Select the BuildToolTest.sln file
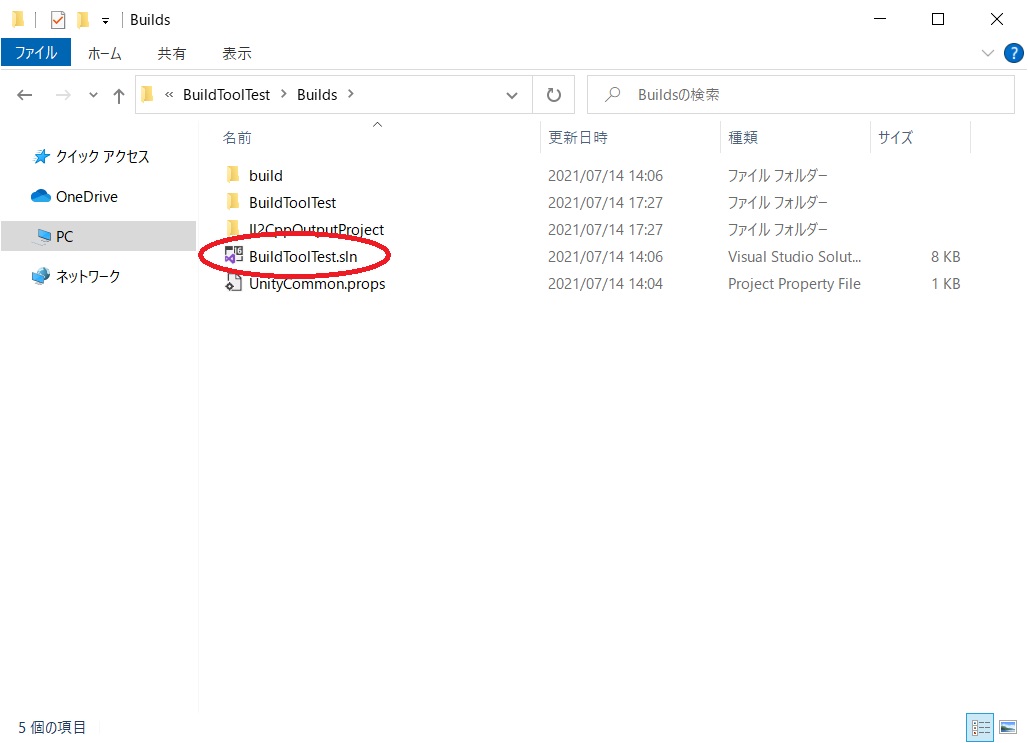 (x=303, y=256)
